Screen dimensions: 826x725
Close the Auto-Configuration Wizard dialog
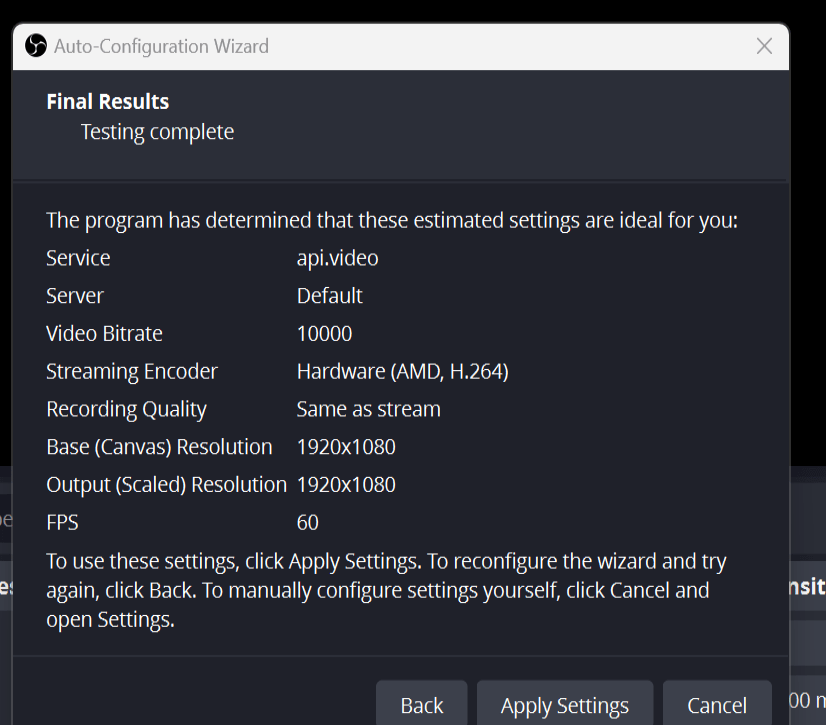pos(764,46)
